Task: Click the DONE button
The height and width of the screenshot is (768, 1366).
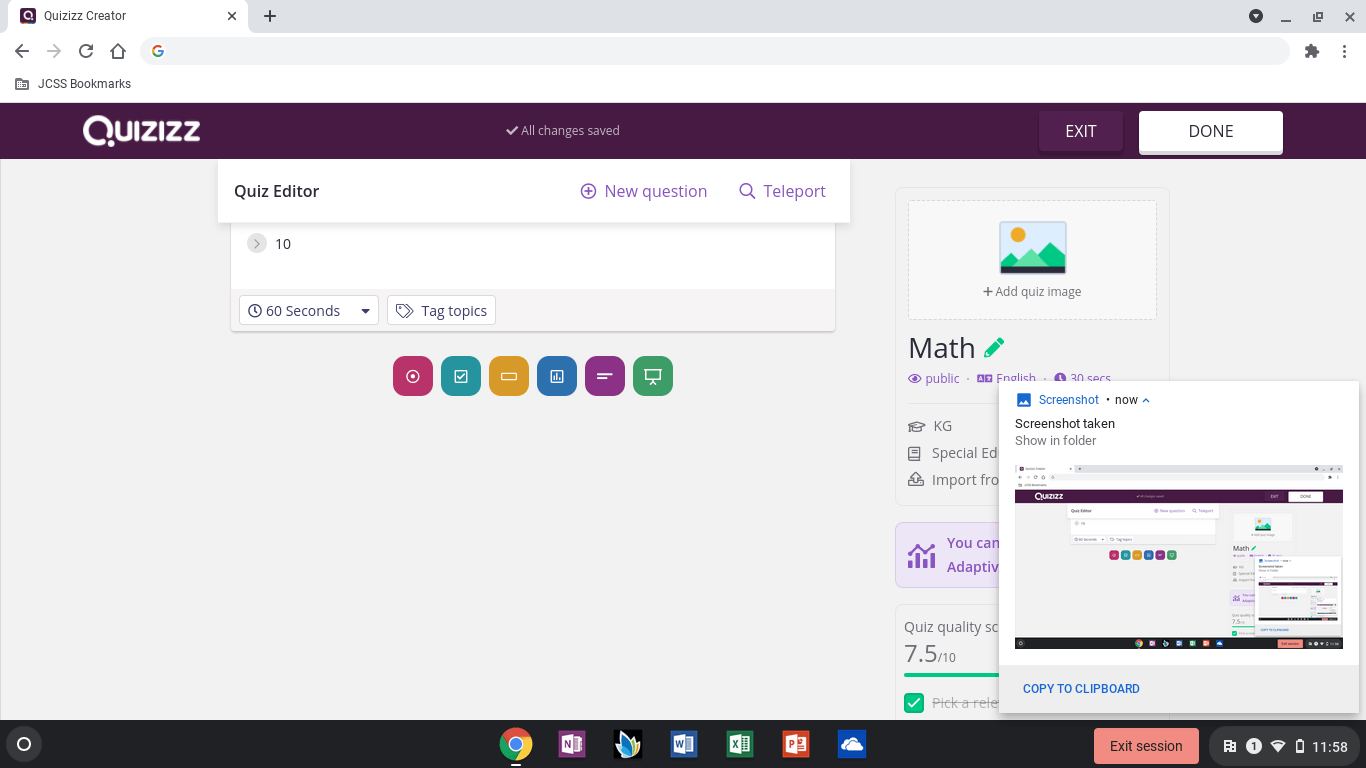Action: (x=1211, y=131)
